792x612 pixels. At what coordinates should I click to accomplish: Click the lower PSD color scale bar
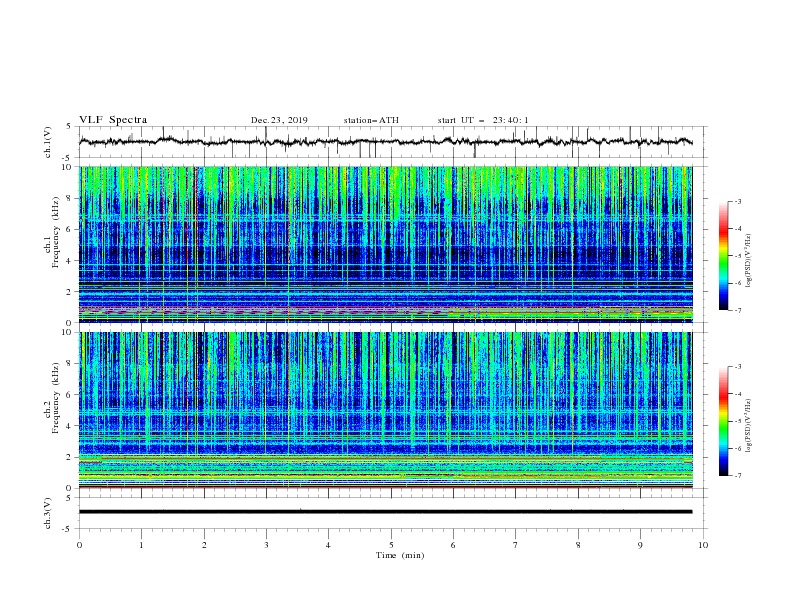click(x=723, y=421)
